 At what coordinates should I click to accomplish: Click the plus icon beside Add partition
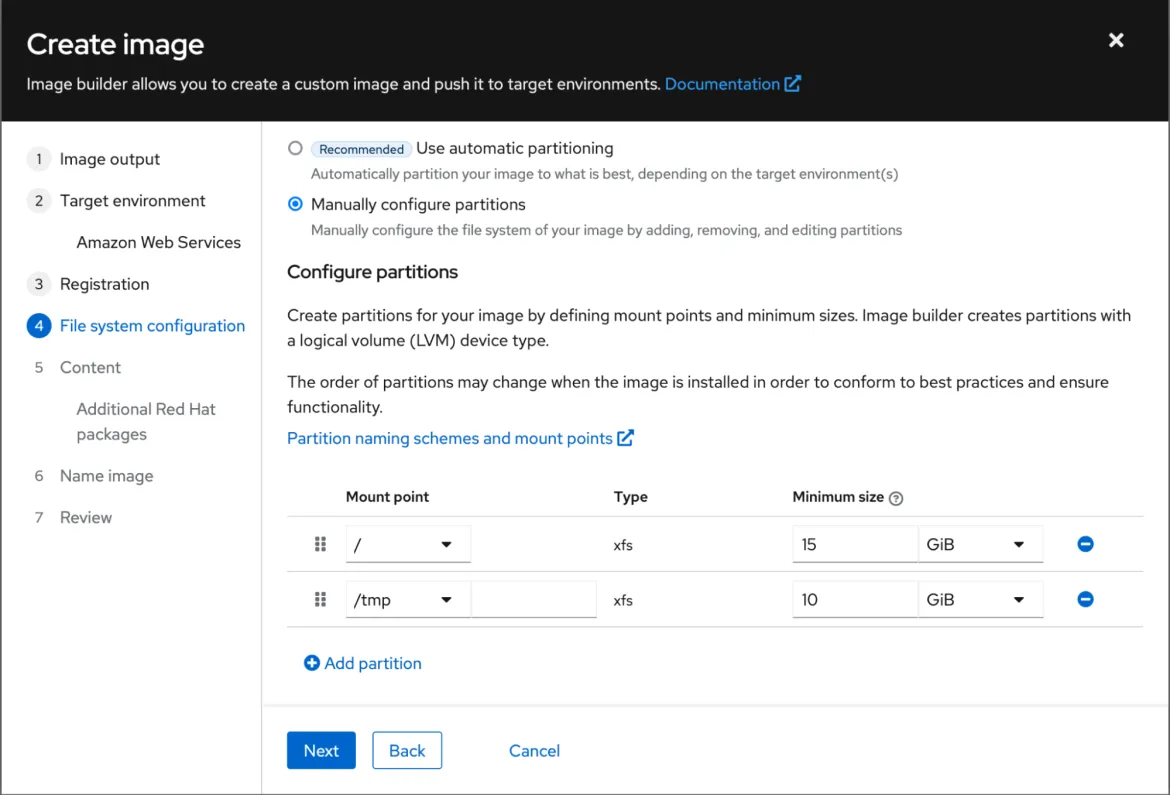click(312, 663)
